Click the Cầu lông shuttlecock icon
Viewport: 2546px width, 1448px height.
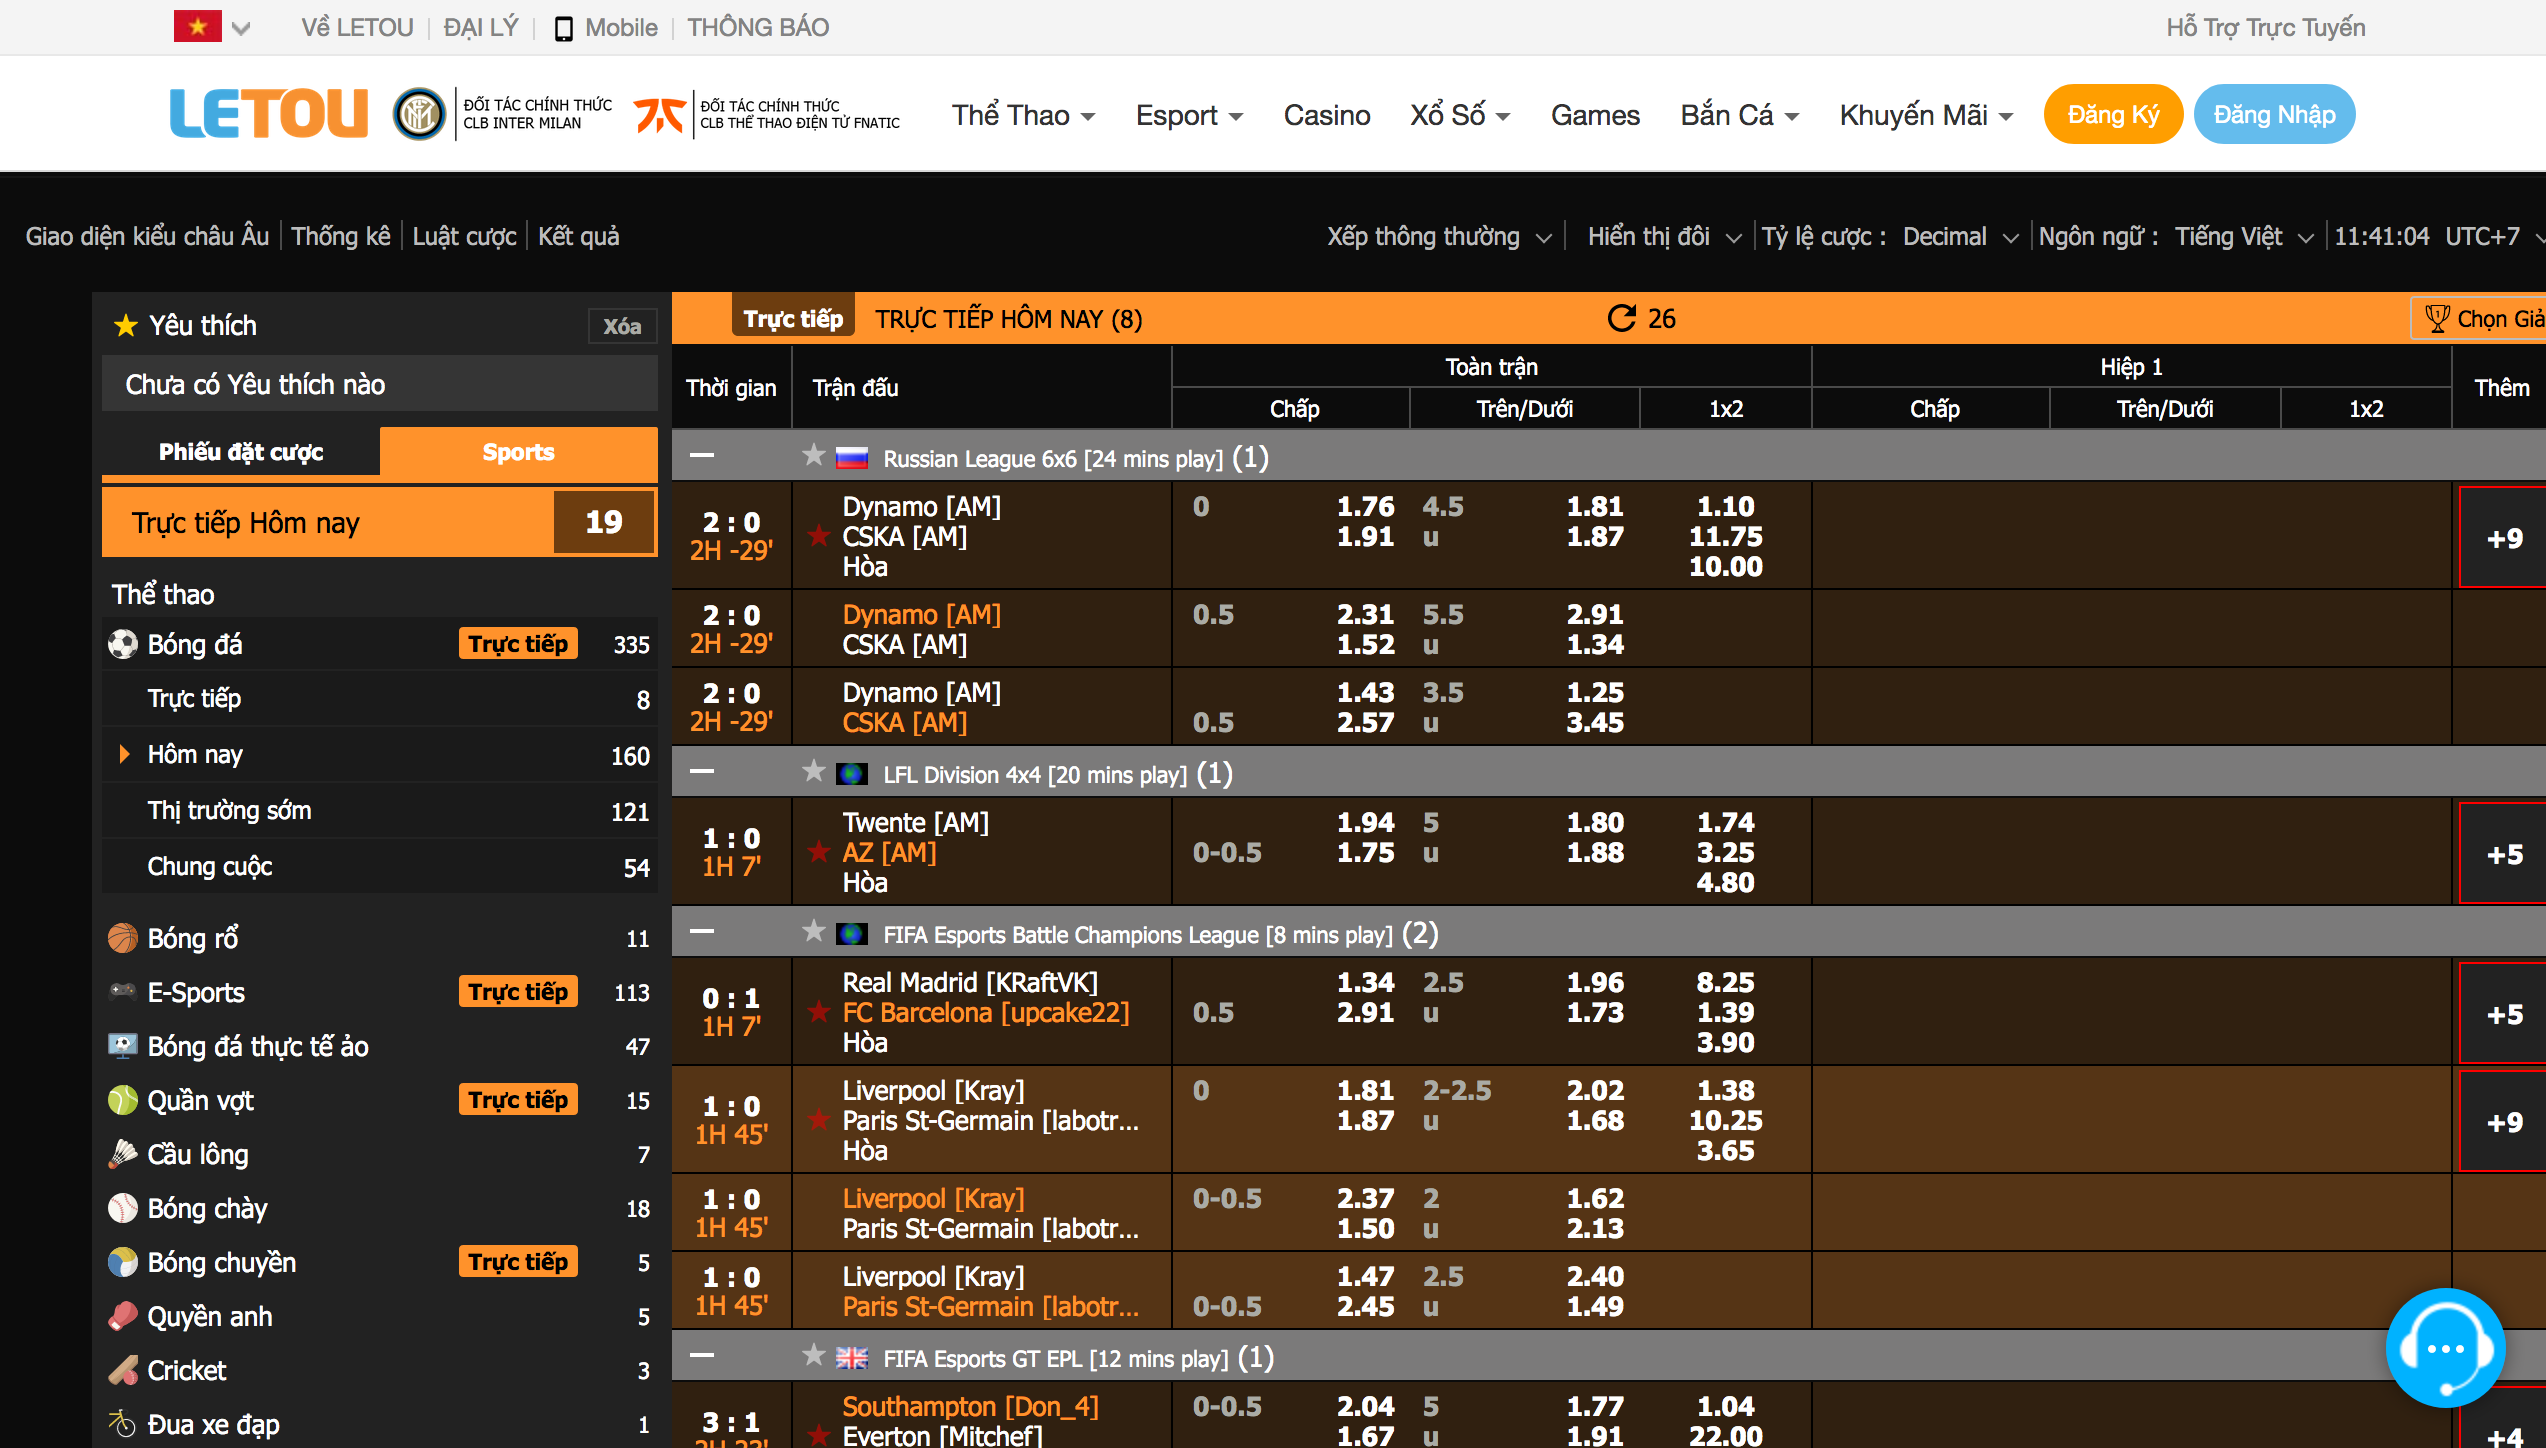pos(122,1154)
